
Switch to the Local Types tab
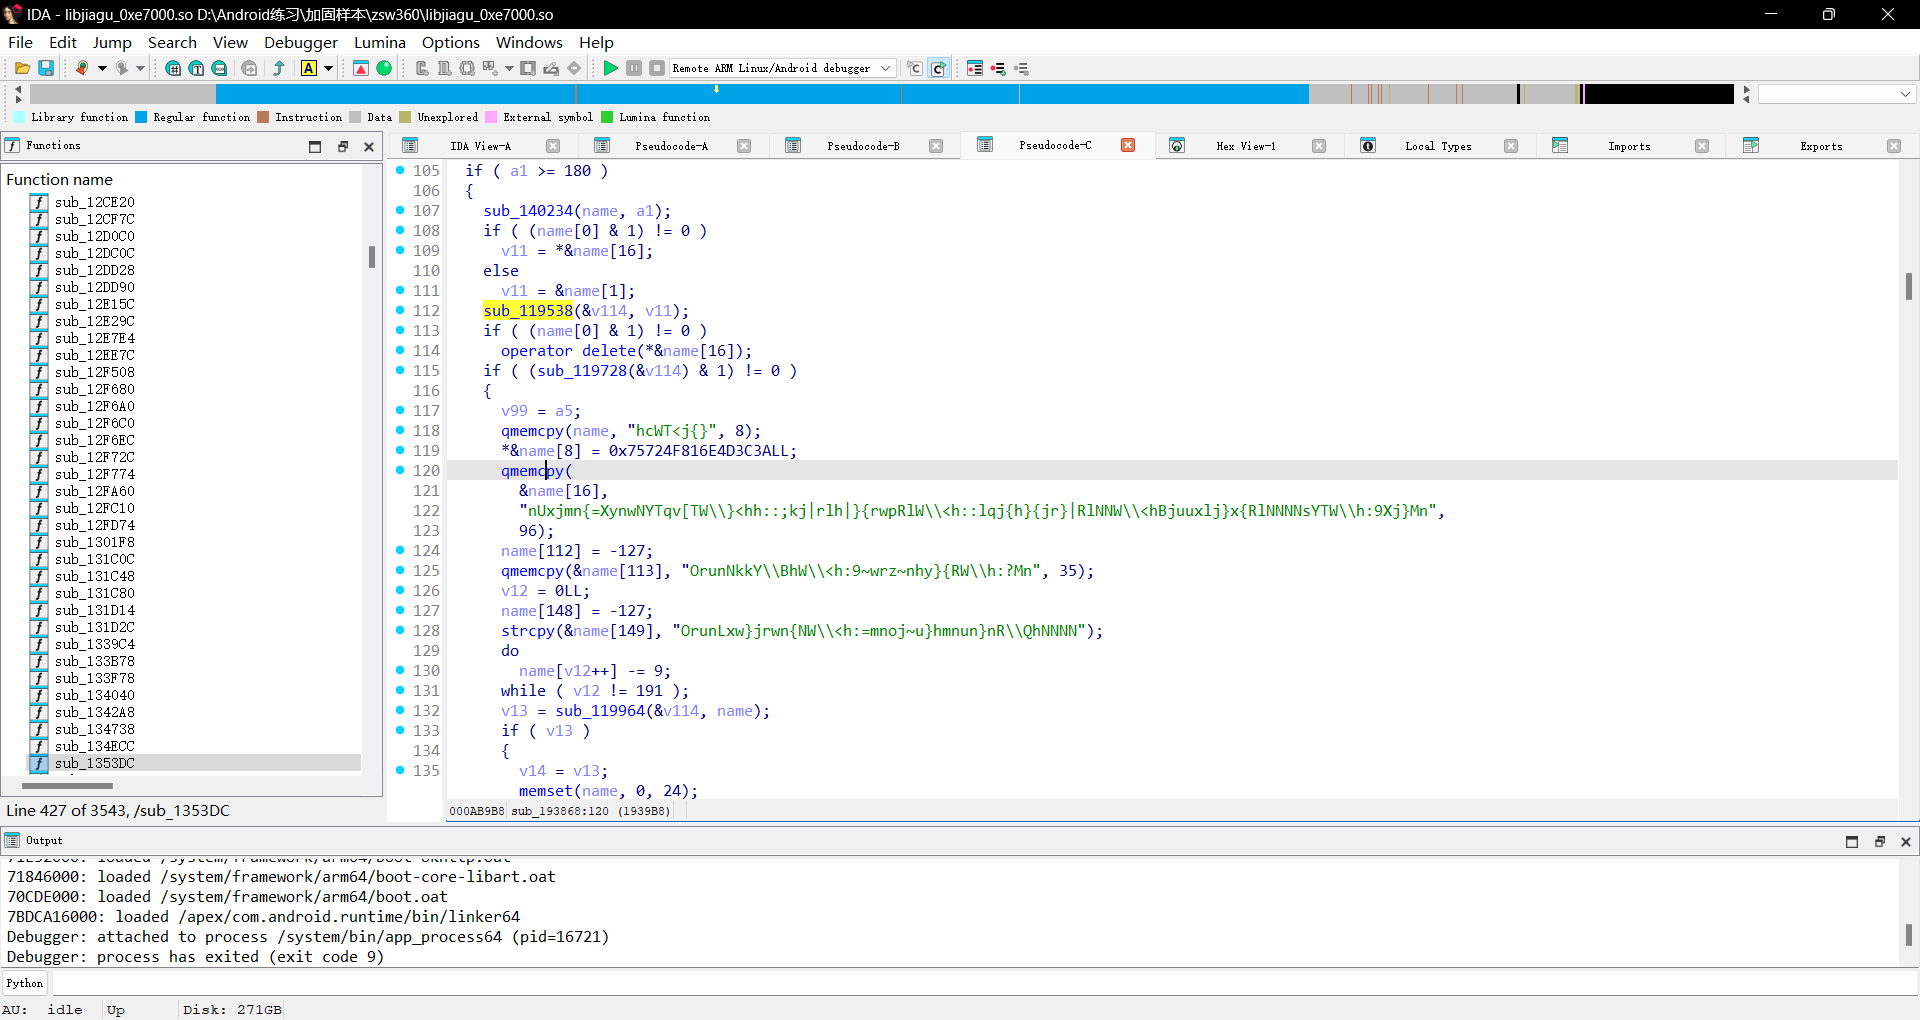(x=1438, y=146)
